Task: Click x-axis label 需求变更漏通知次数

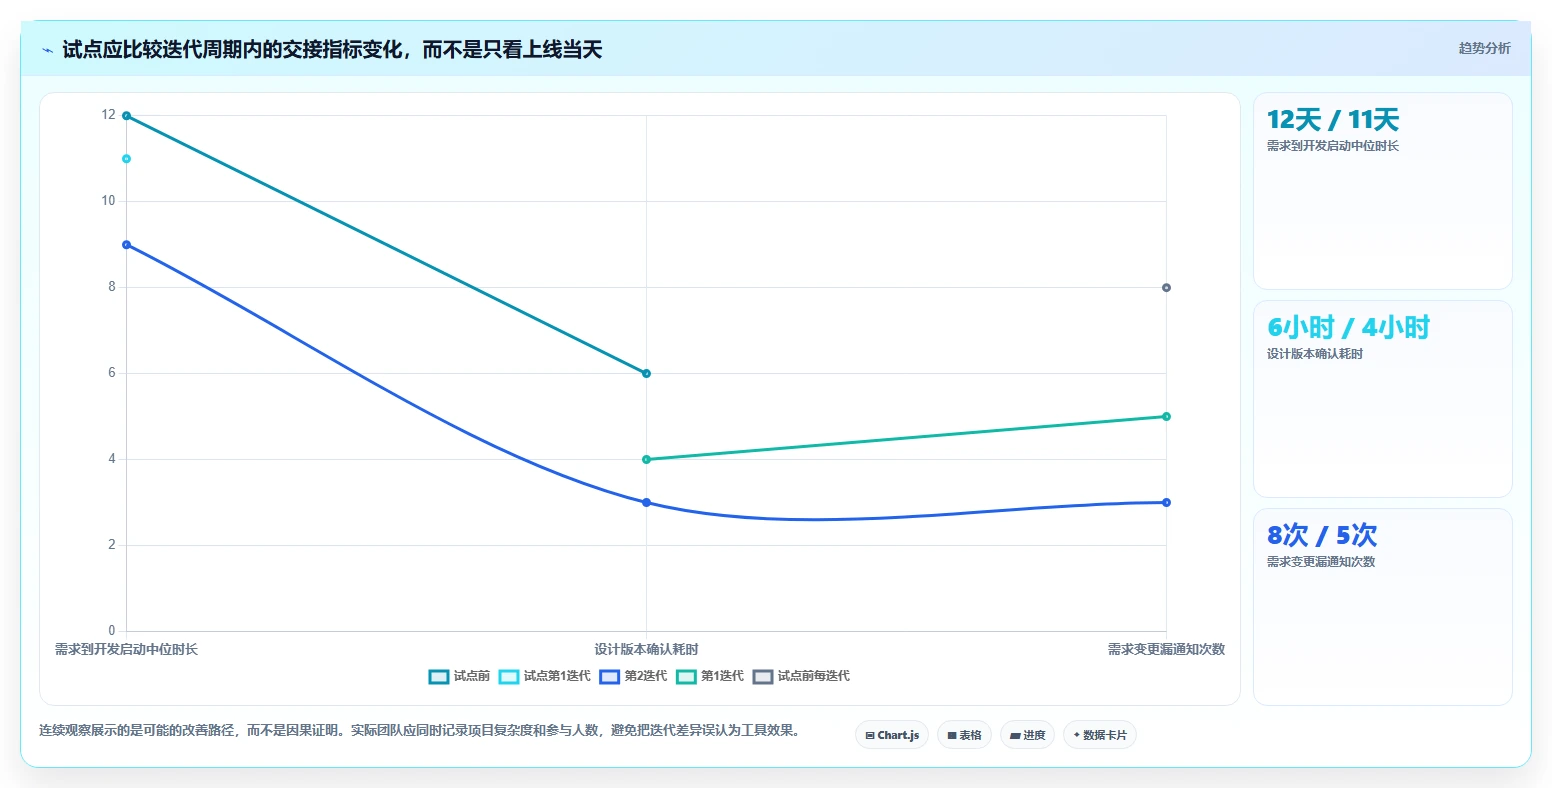Action: (1166, 650)
